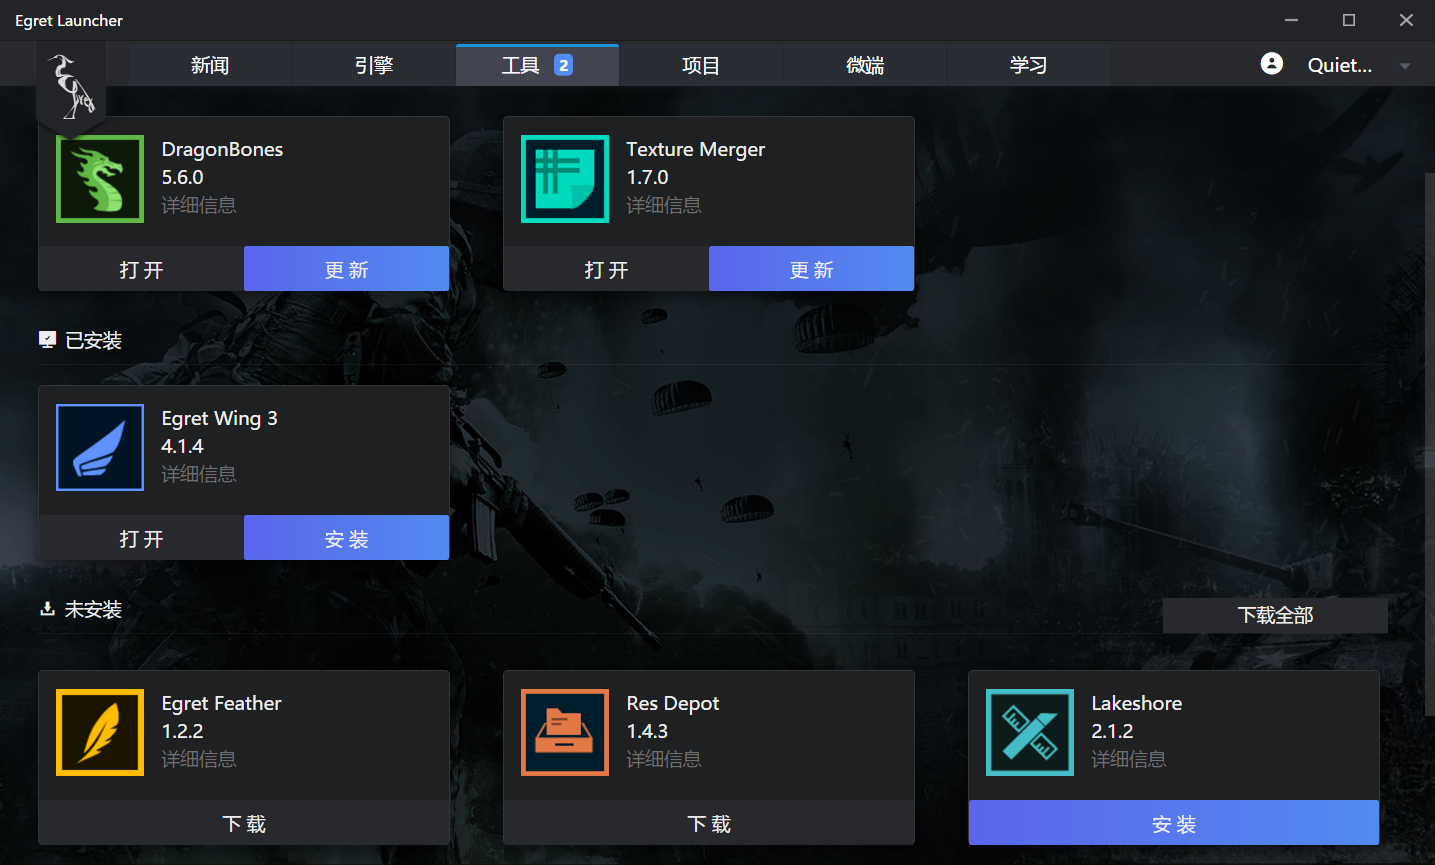1435x865 pixels.
Task: Click the Texture Merger app icon
Action: (x=565, y=179)
